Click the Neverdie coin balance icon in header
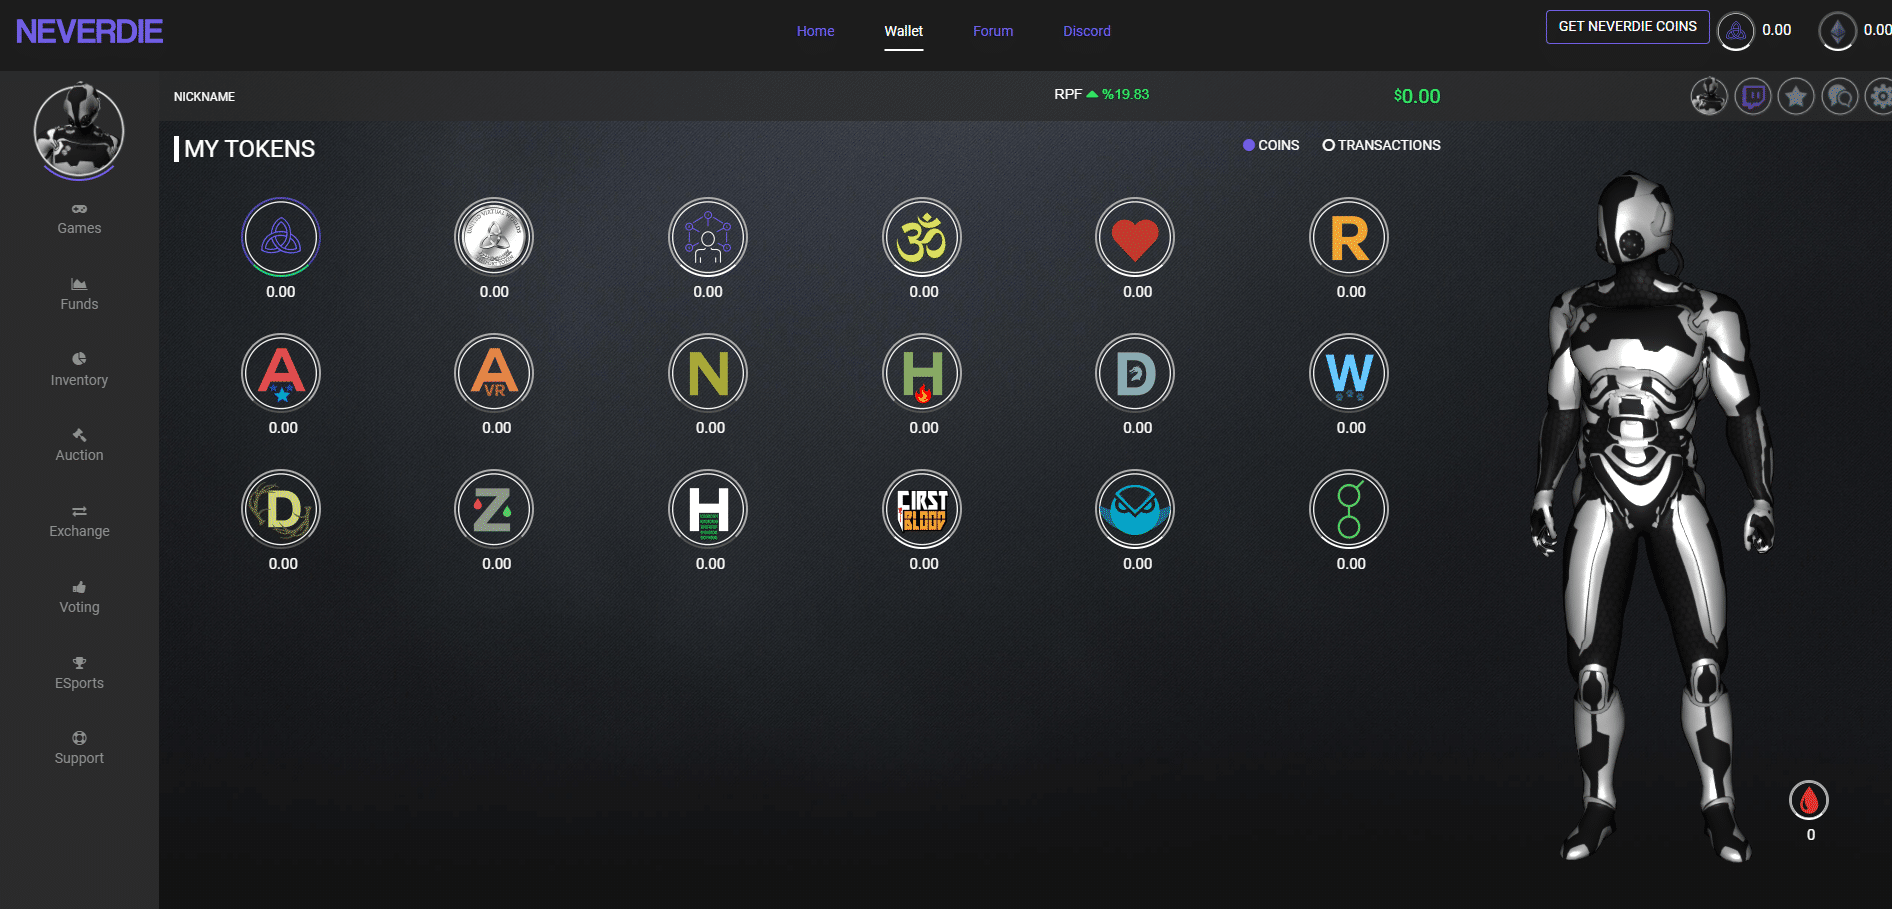The image size is (1892, 909). 1736,31
